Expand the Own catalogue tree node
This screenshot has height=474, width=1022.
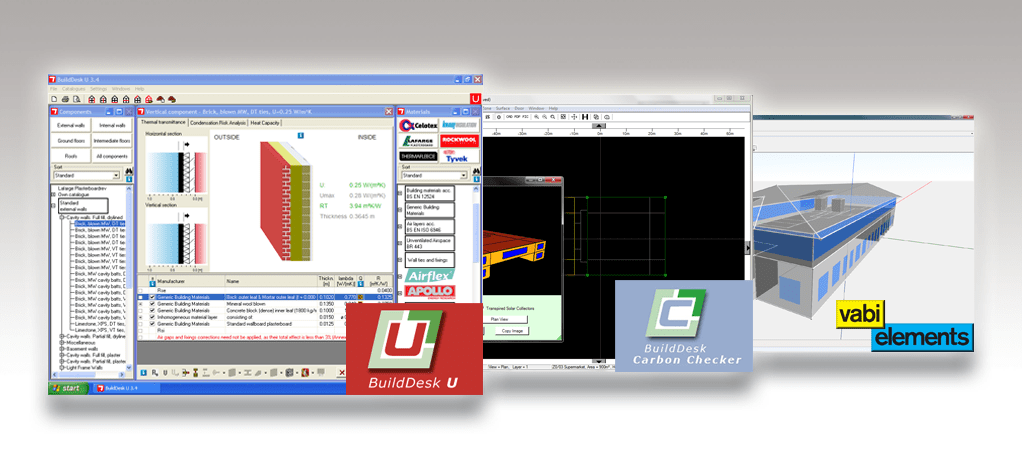(x=53, y=194)
